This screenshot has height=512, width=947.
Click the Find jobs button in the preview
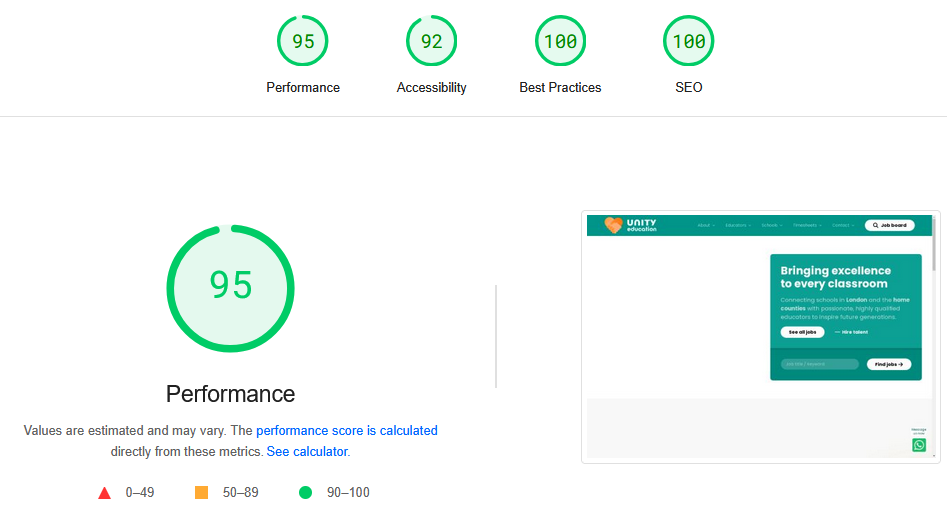point(888,365)
